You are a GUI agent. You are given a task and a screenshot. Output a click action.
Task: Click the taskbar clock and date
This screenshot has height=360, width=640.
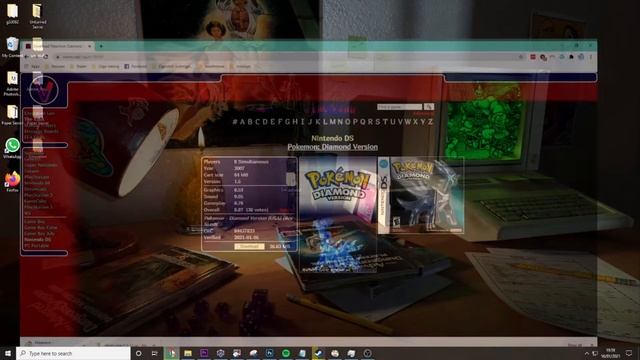pos(611,353)
